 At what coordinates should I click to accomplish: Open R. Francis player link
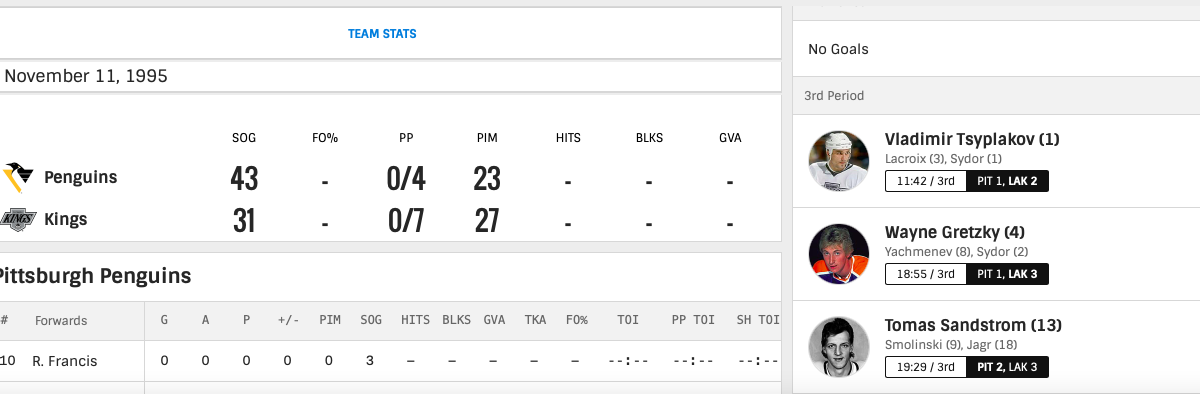(x=65, y=361)
